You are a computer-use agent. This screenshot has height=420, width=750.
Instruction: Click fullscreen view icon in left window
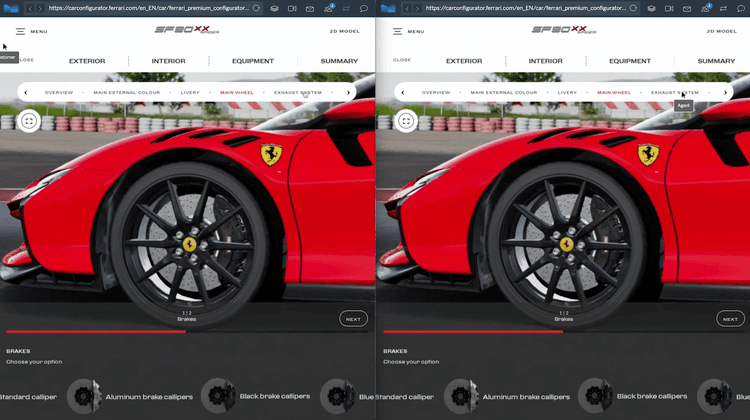pyautogui.click(x=29, y=121)
